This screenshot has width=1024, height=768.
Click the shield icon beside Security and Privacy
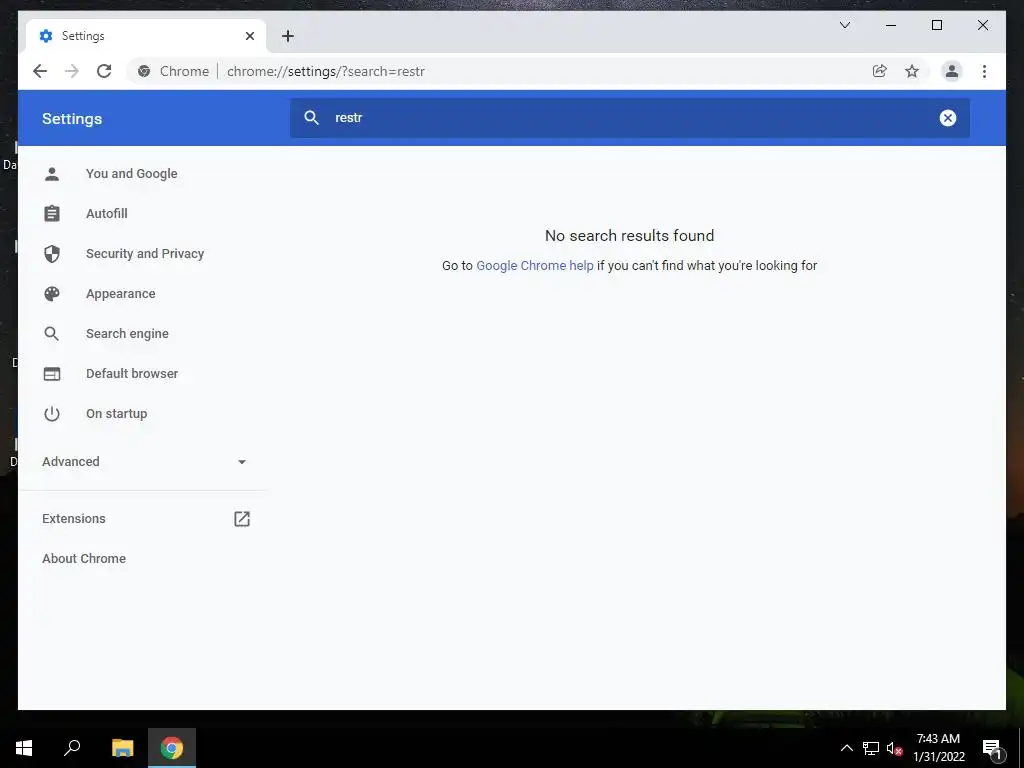click(52, 253)
